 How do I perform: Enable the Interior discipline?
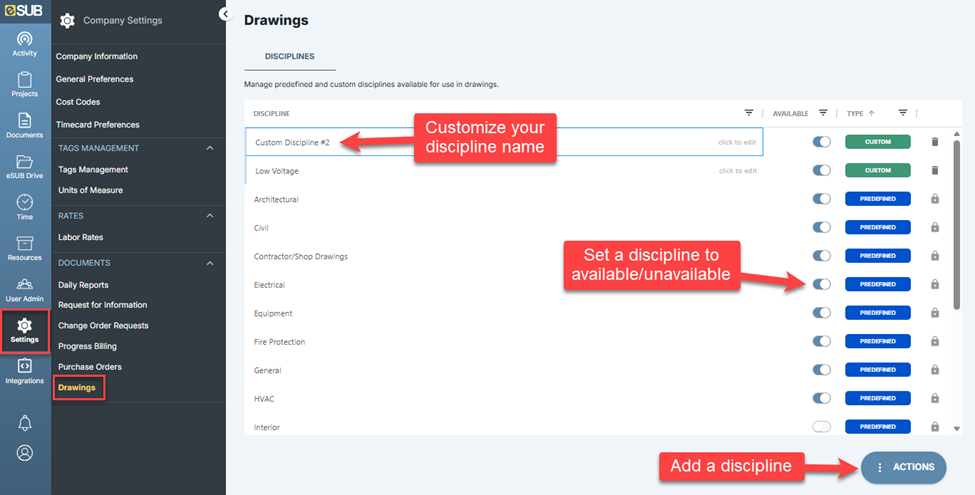click(821, 427)
